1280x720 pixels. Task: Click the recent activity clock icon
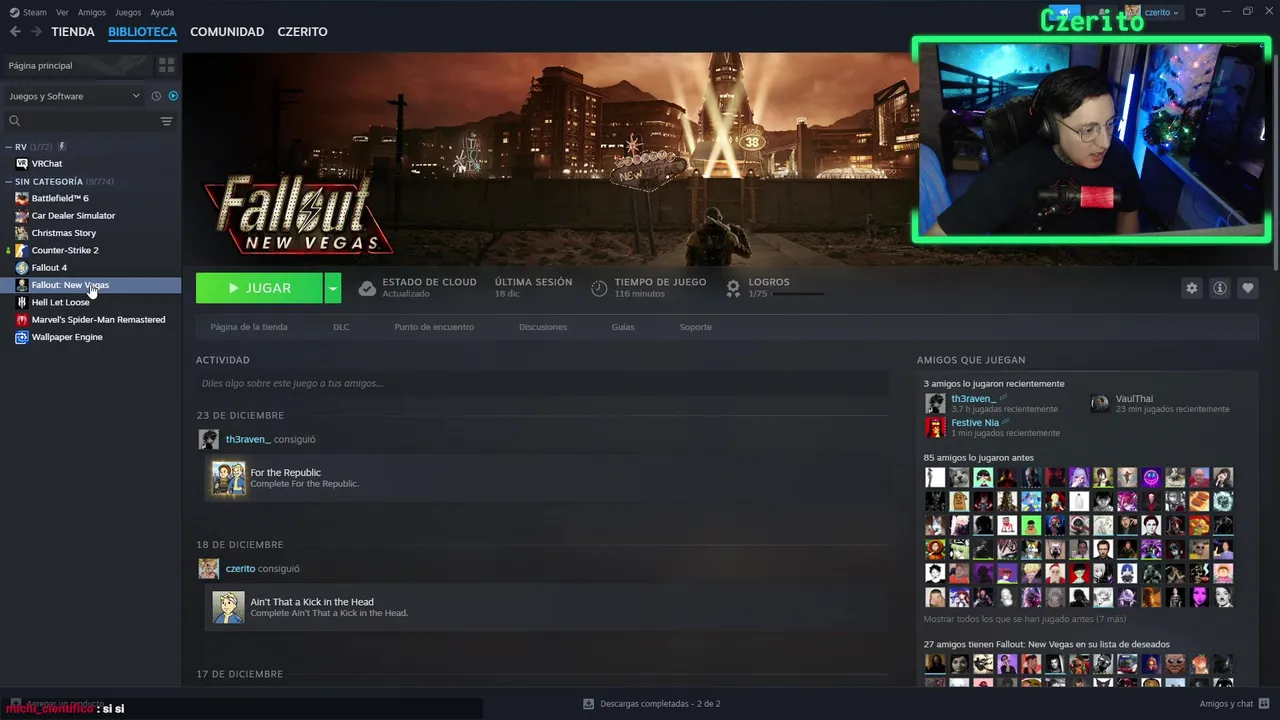point(156,96)
